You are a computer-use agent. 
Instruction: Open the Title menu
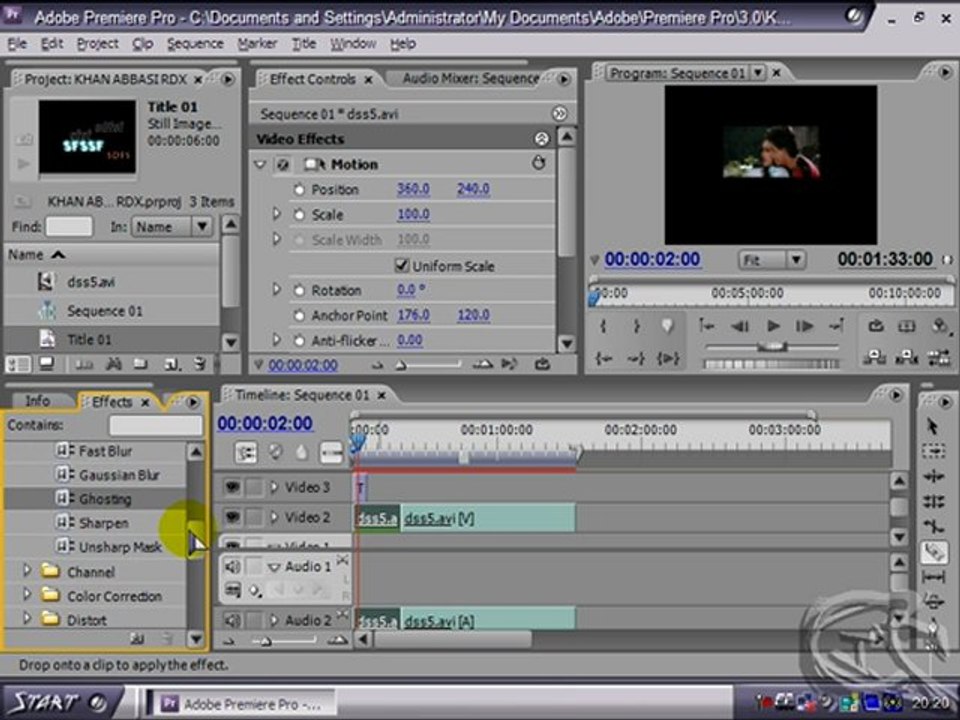[304, 43]
